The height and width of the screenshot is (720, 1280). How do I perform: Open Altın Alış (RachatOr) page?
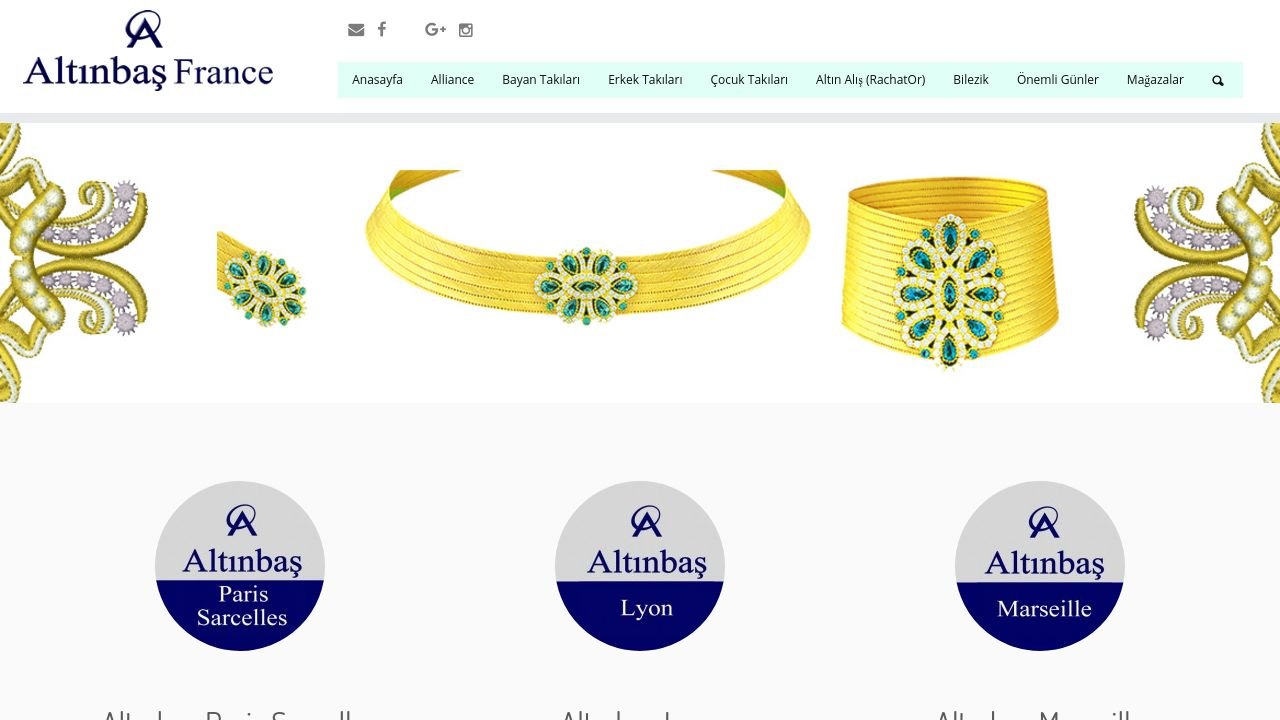870,80
